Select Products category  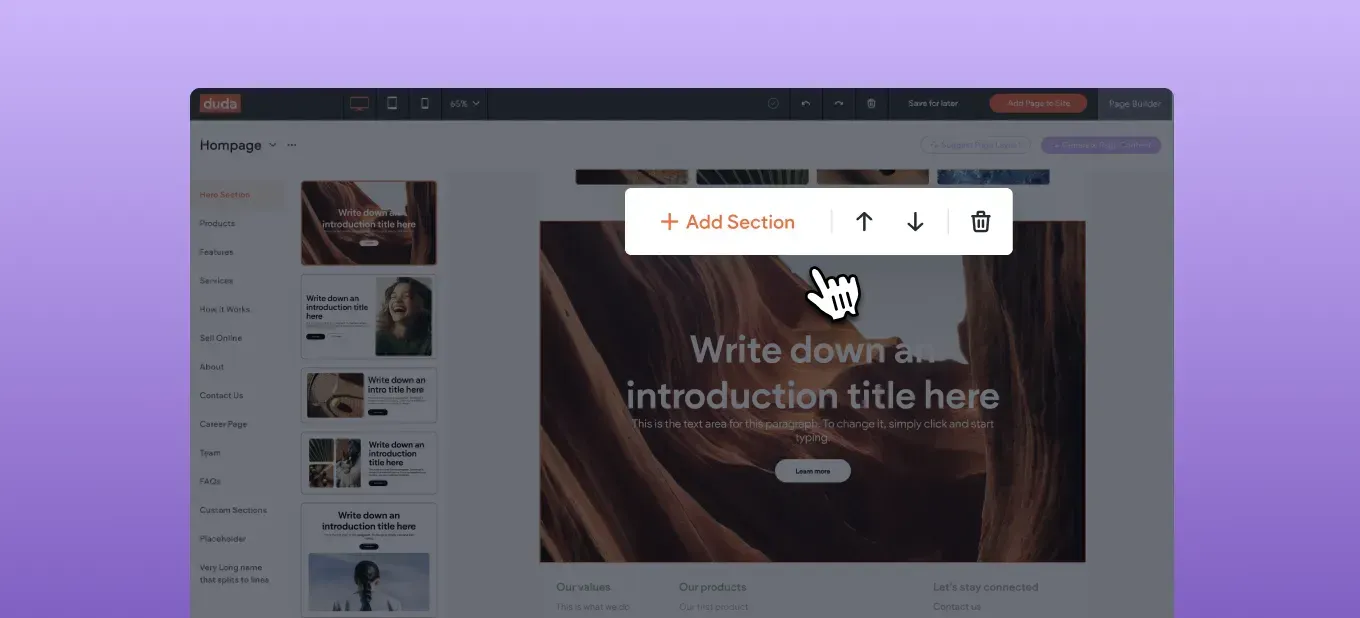[217, 223]
